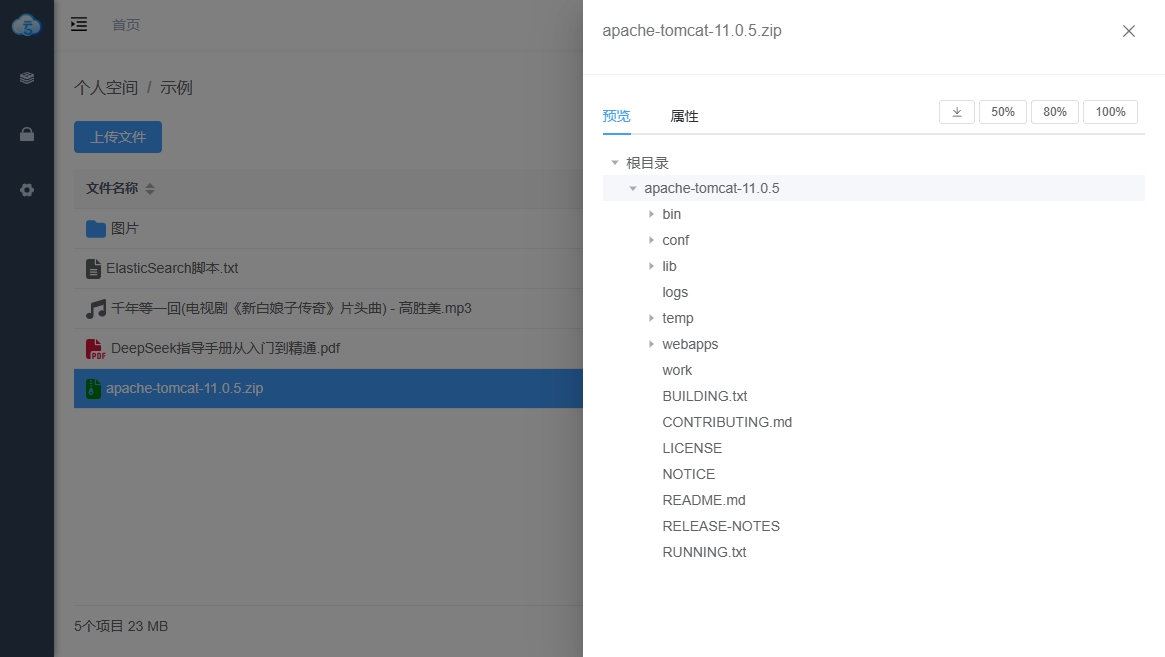The width and height of the screenshot is (1165, 657).
Task: Click the apache-tomcat-11.0.5.zip panel title
Action: point(692,30)
